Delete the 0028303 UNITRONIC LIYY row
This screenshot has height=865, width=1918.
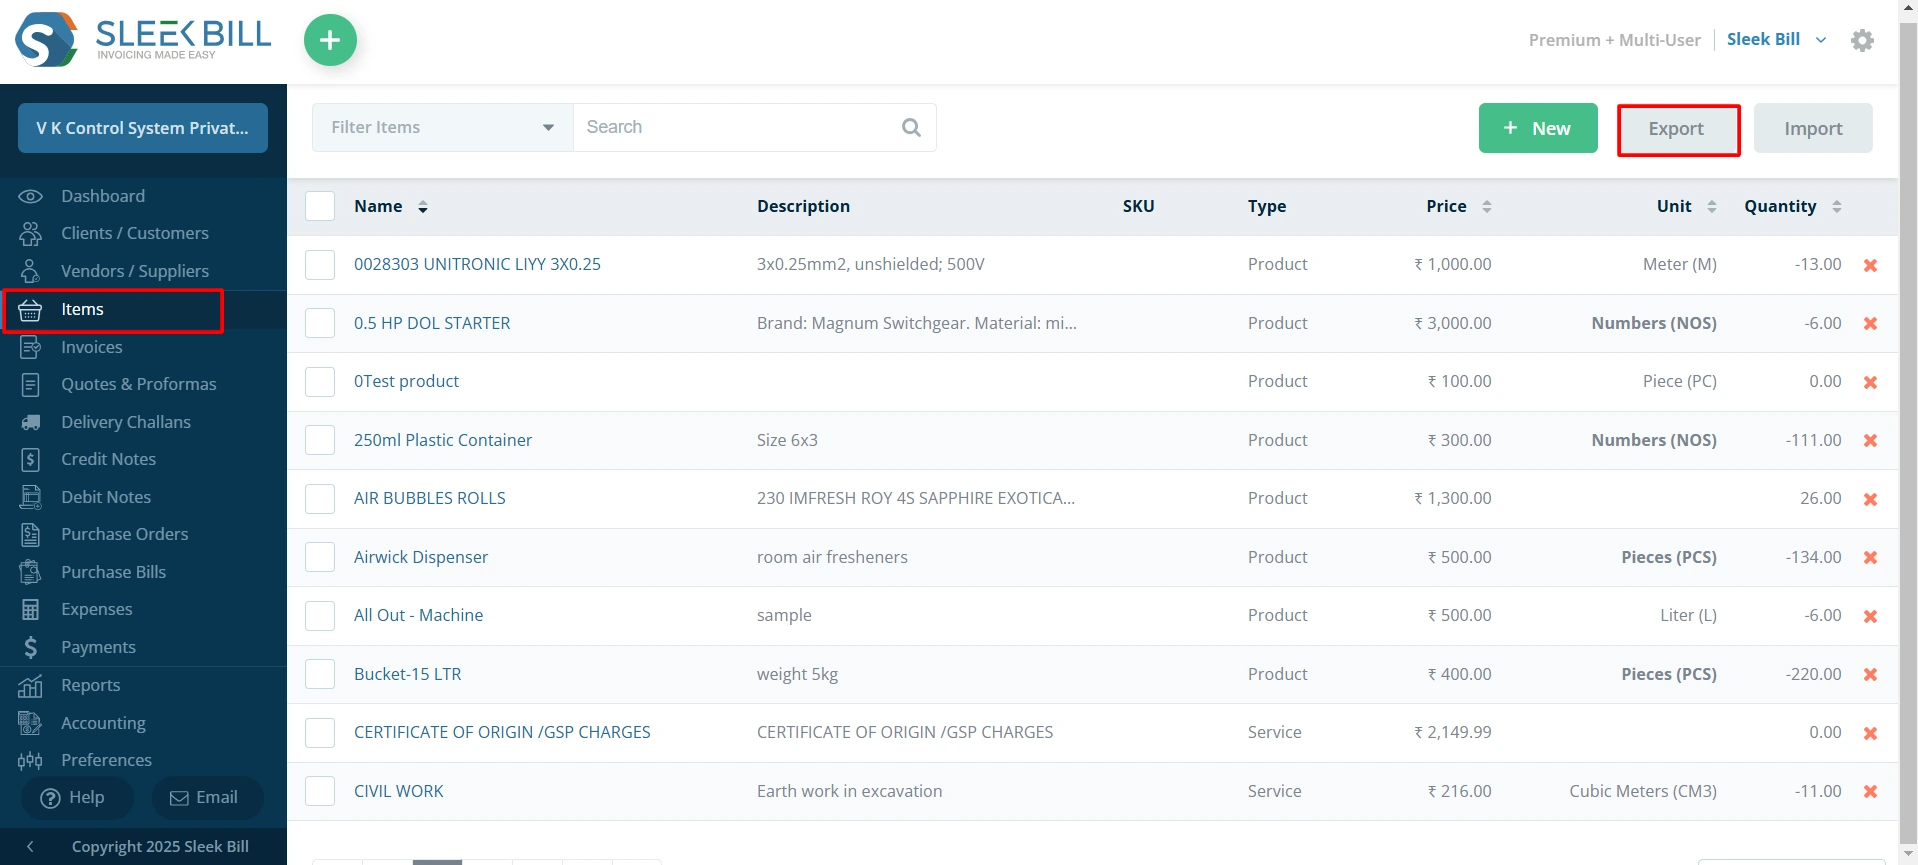[1870, 265]
